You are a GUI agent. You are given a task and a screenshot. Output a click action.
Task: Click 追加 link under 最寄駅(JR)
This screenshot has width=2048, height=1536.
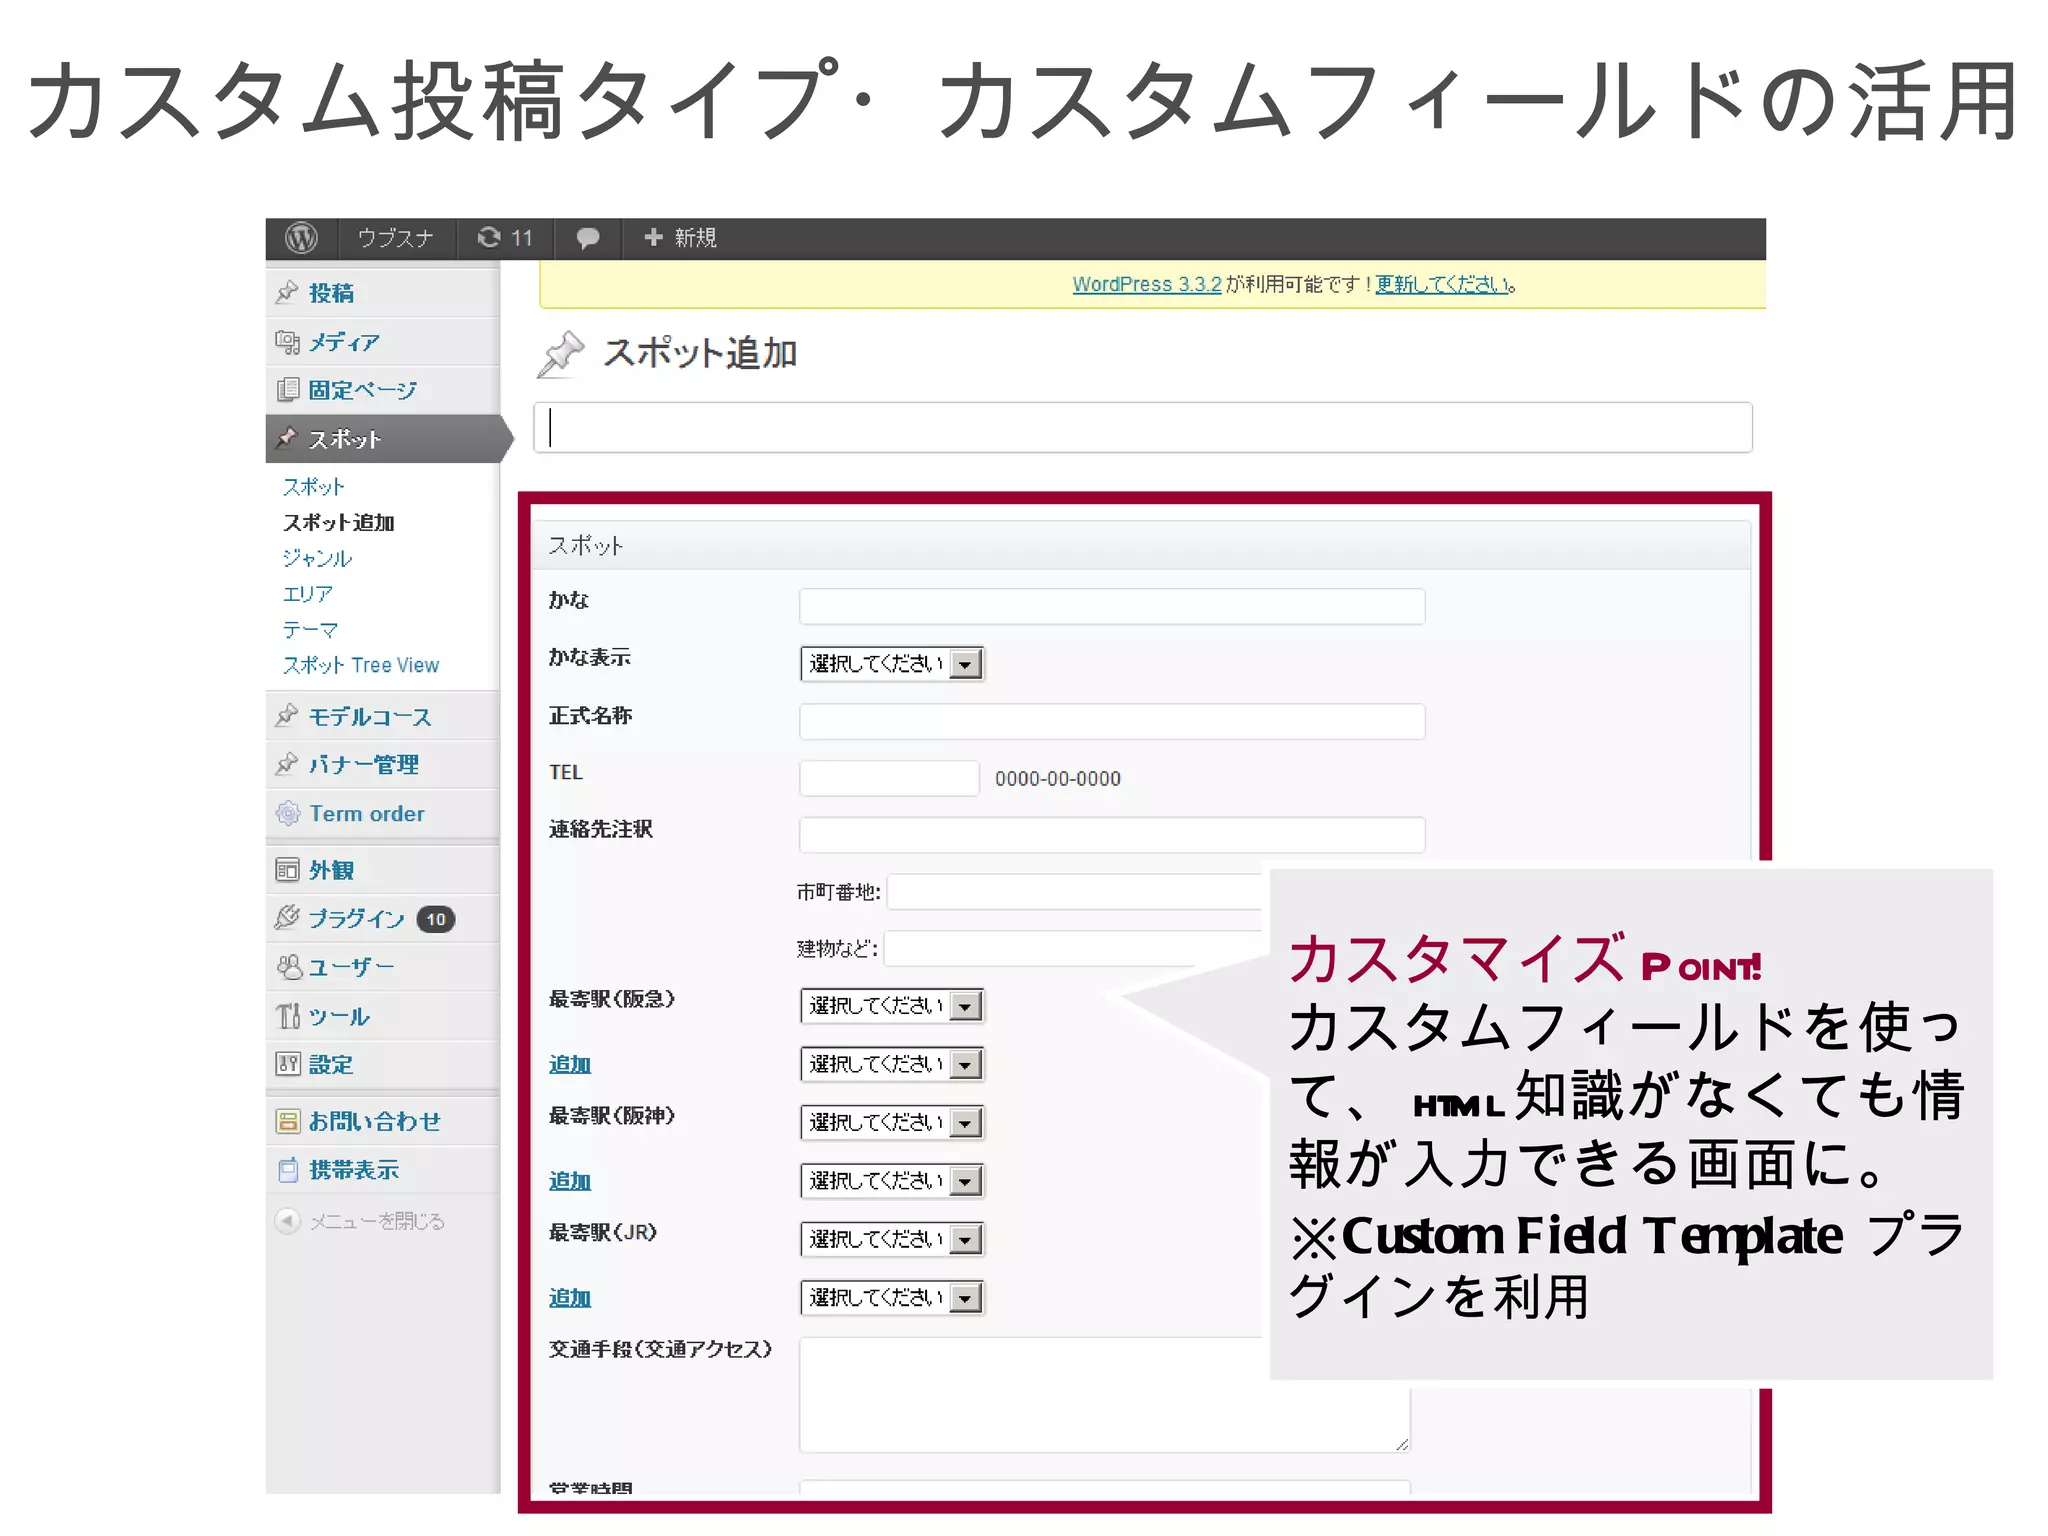(x=570, y=1298)
